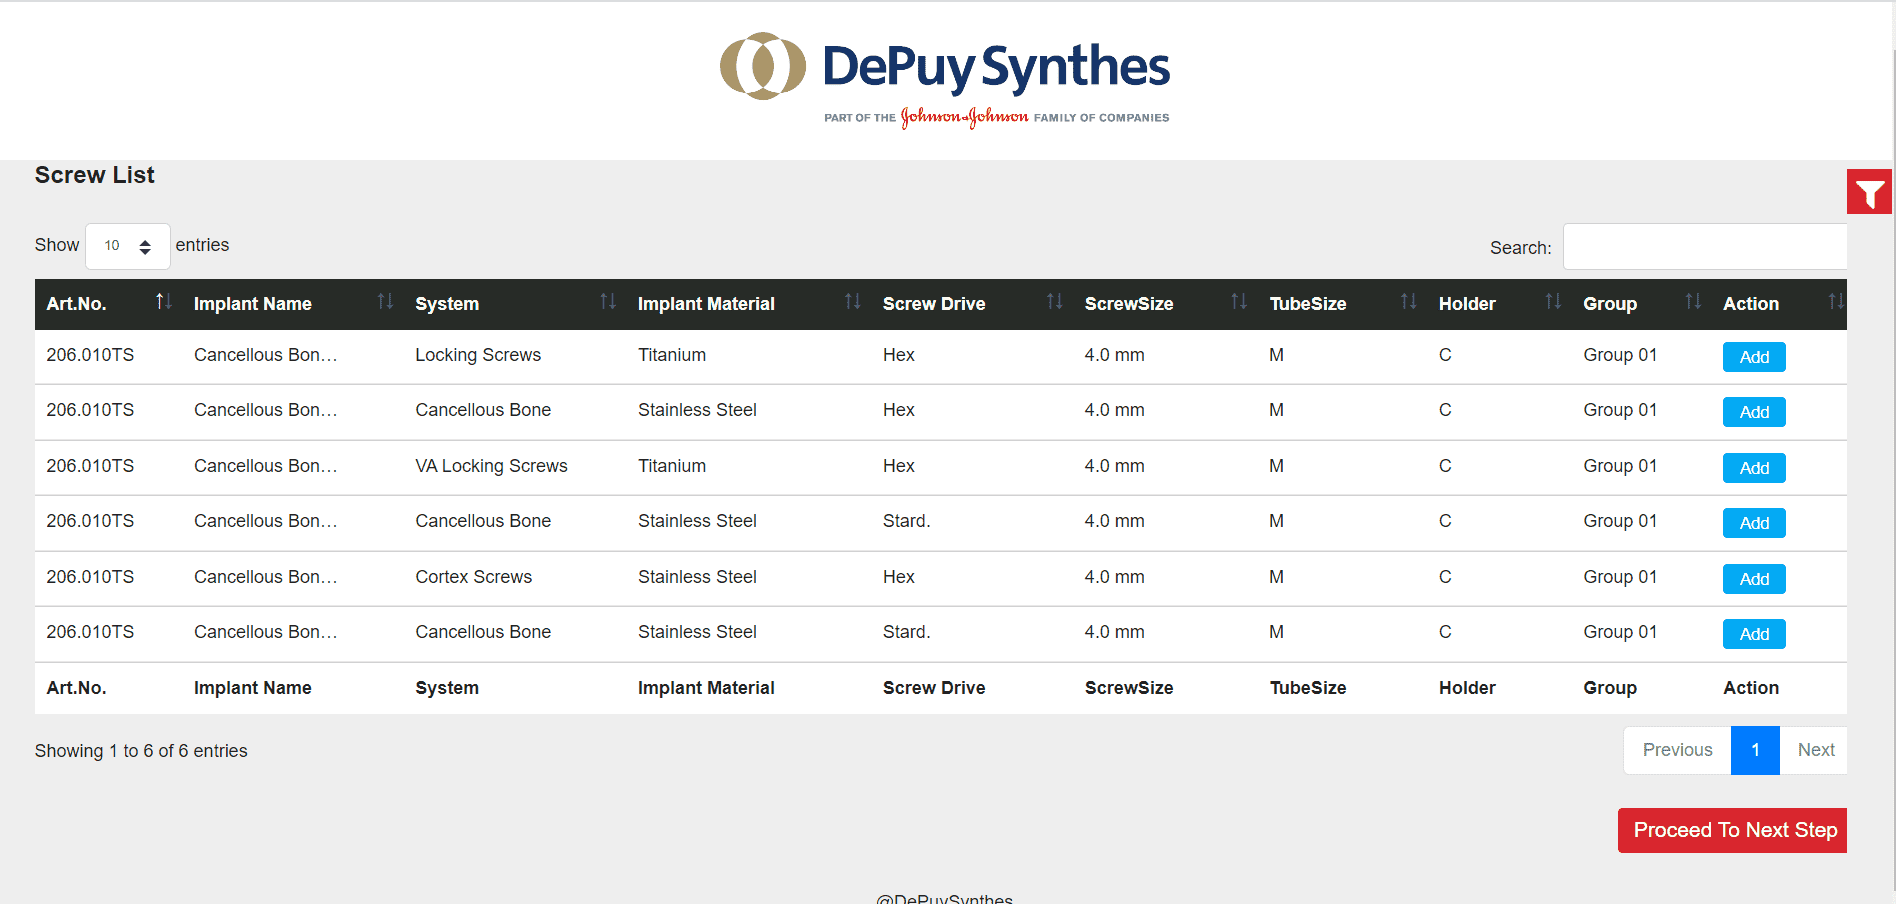Sort by Implant Material column

[x=749, y=304]
